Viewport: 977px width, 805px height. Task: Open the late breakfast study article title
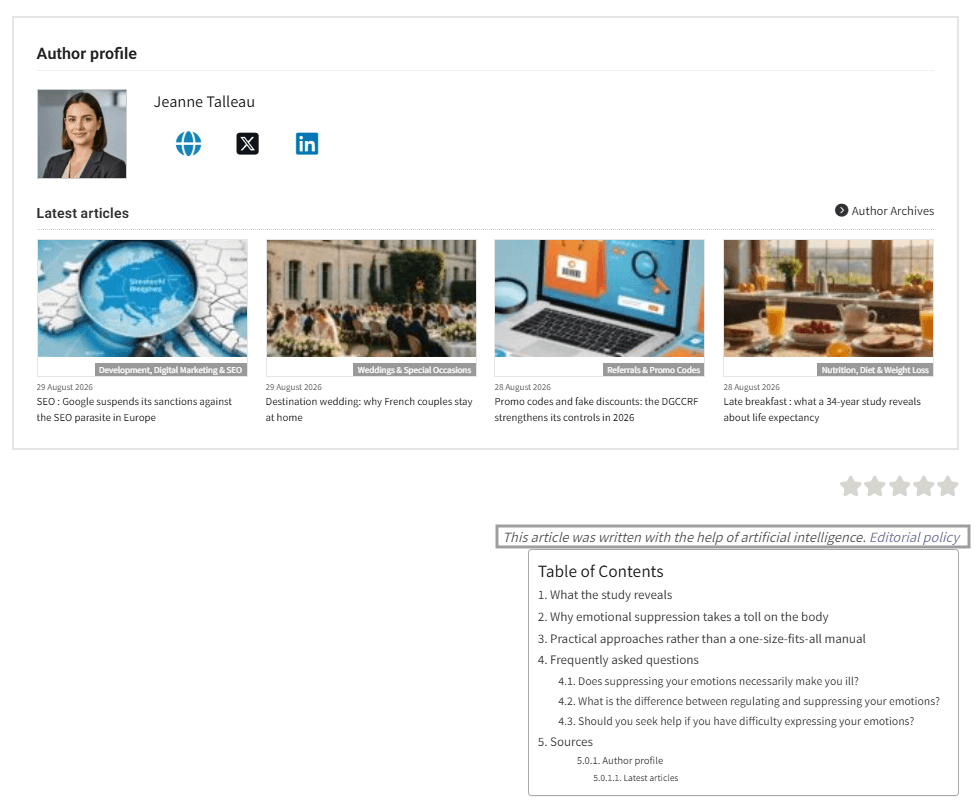[822, 409]
